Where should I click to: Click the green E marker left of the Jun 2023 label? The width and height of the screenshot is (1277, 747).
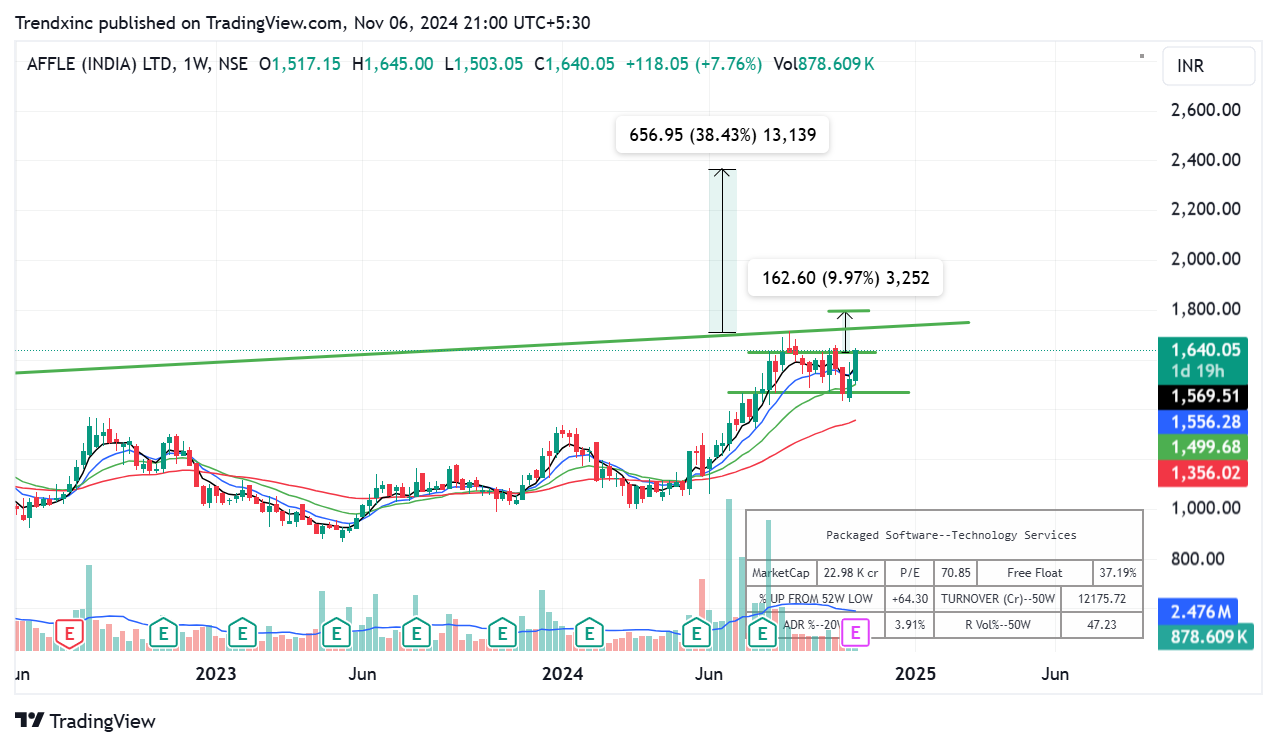point(337,633)
